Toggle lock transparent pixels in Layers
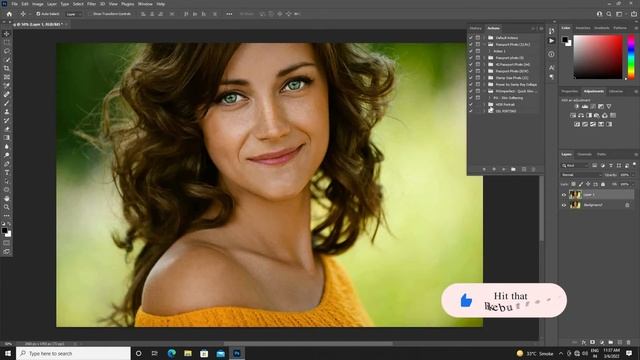The width and height of the screenshot is (640, 360). click(x=573, y=184)
